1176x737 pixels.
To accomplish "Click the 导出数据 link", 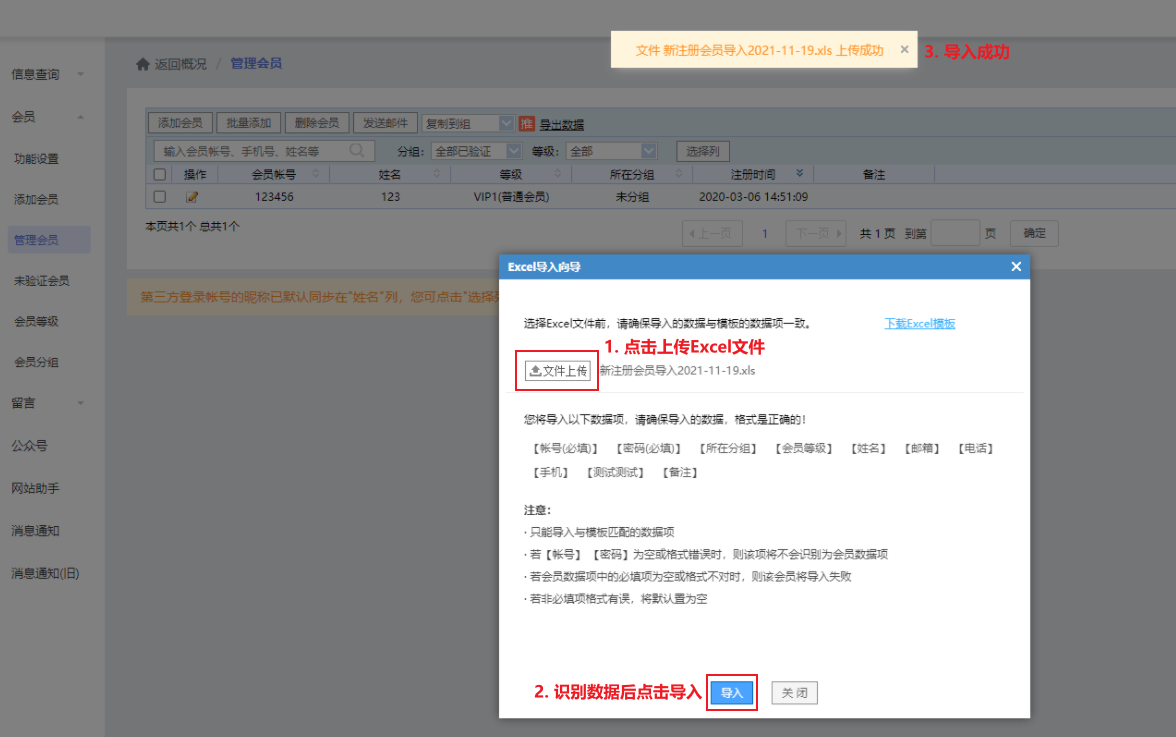I will (x=562, y=124).
